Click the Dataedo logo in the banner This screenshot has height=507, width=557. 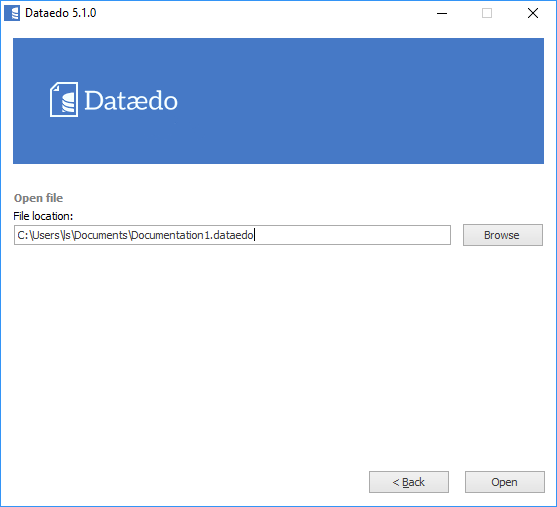coord(114,100)
